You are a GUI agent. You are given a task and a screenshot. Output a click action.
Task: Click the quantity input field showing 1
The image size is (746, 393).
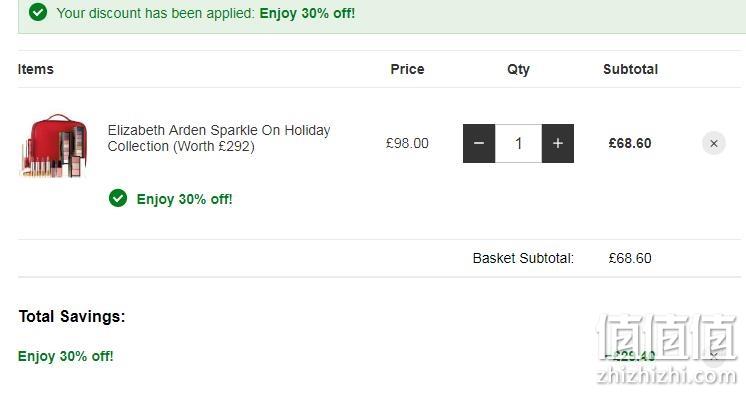click(519, 143)
